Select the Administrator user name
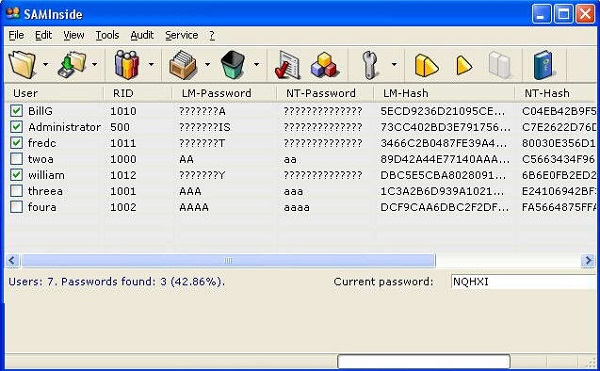The height and width of the screenshot is (371, 600). [x=65, y=127]
